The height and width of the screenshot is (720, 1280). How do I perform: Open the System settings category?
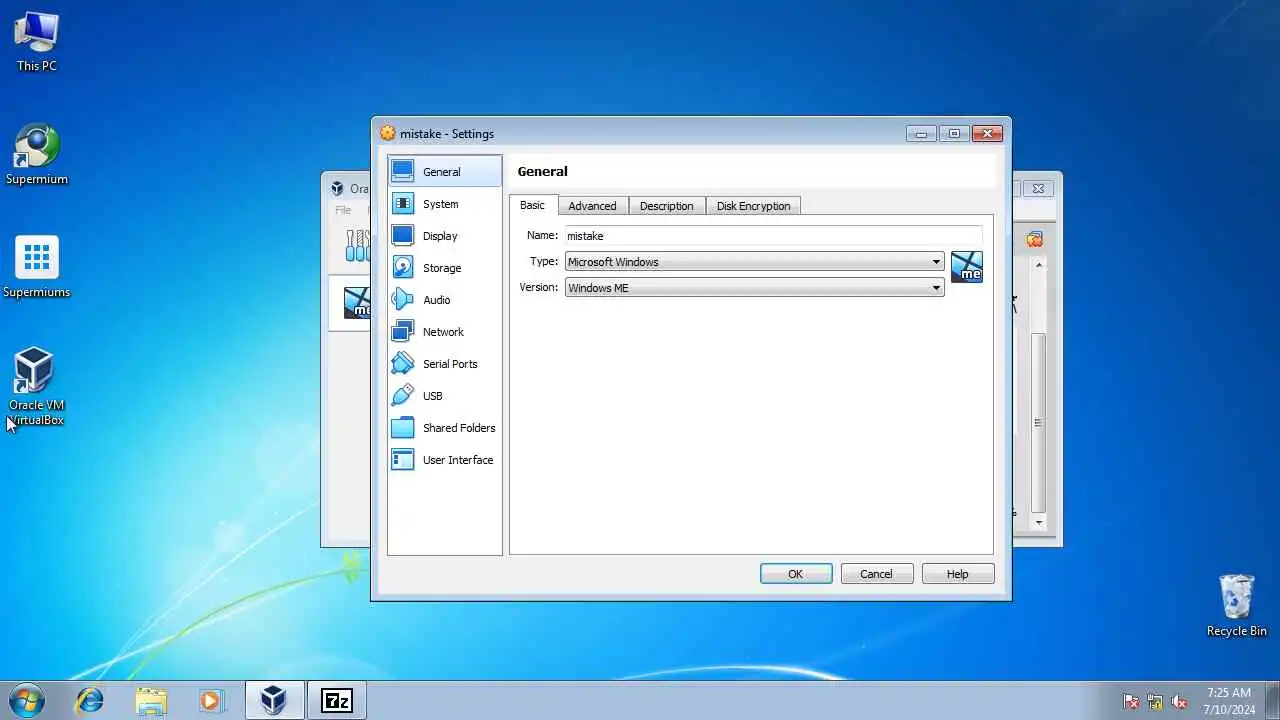click(445, 204)
